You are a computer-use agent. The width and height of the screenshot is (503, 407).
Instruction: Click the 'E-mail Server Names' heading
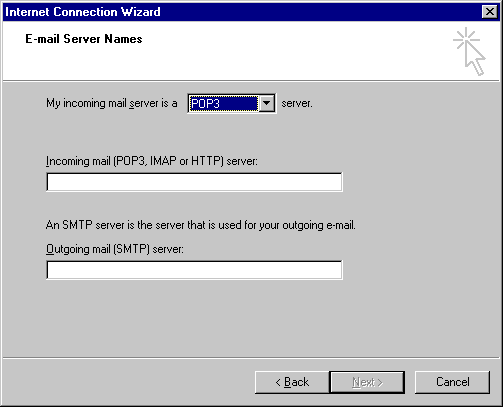click(x=84, y=39)
